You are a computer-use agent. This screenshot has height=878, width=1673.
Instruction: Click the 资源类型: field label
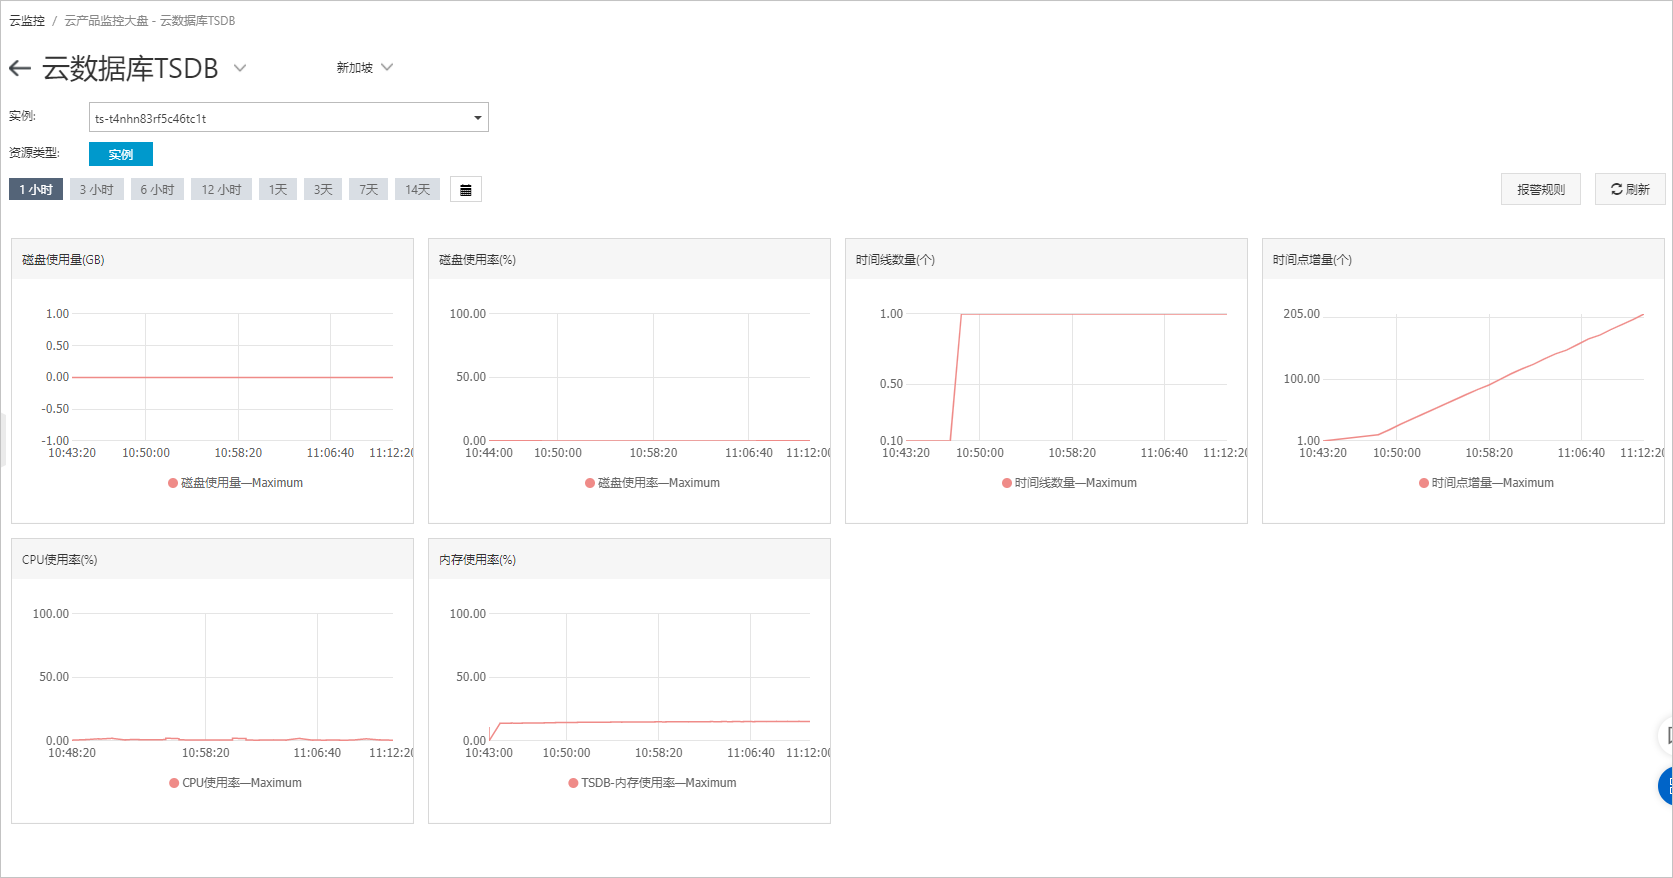pos(35,153)
